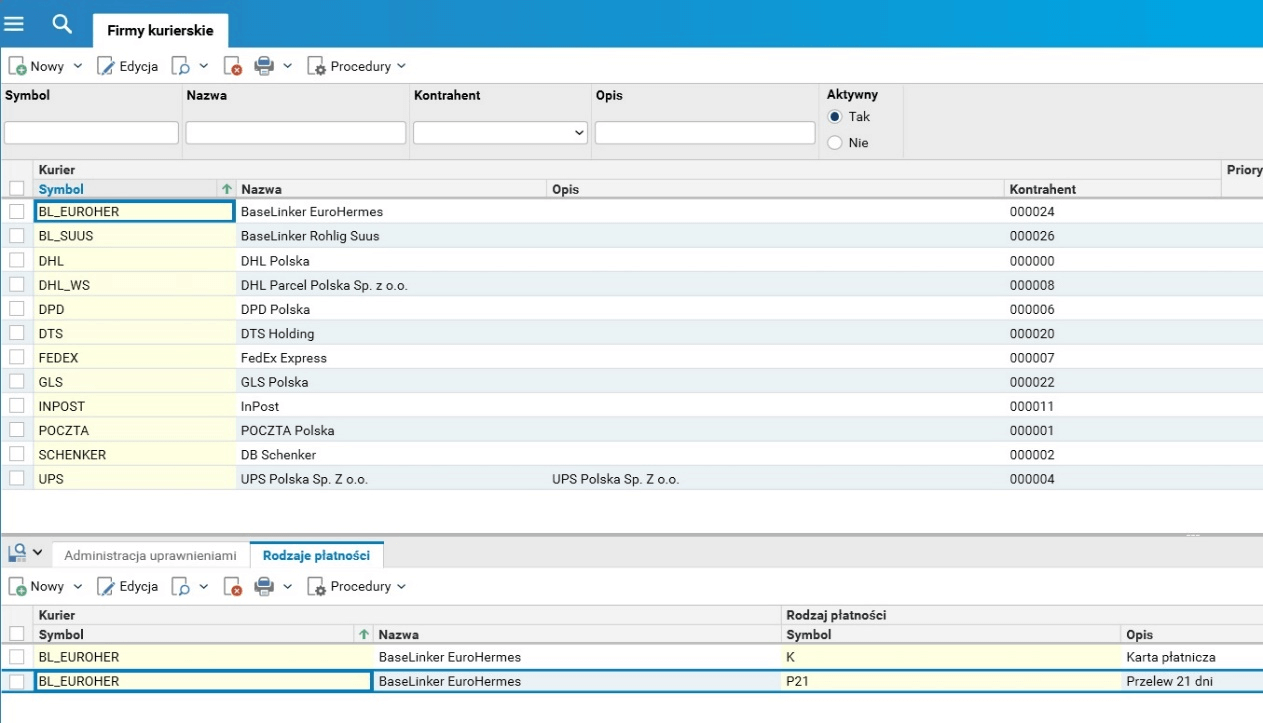1263x723 pixels.
Task: Click payment symbol 'K' cell
Action: (952, 657)
